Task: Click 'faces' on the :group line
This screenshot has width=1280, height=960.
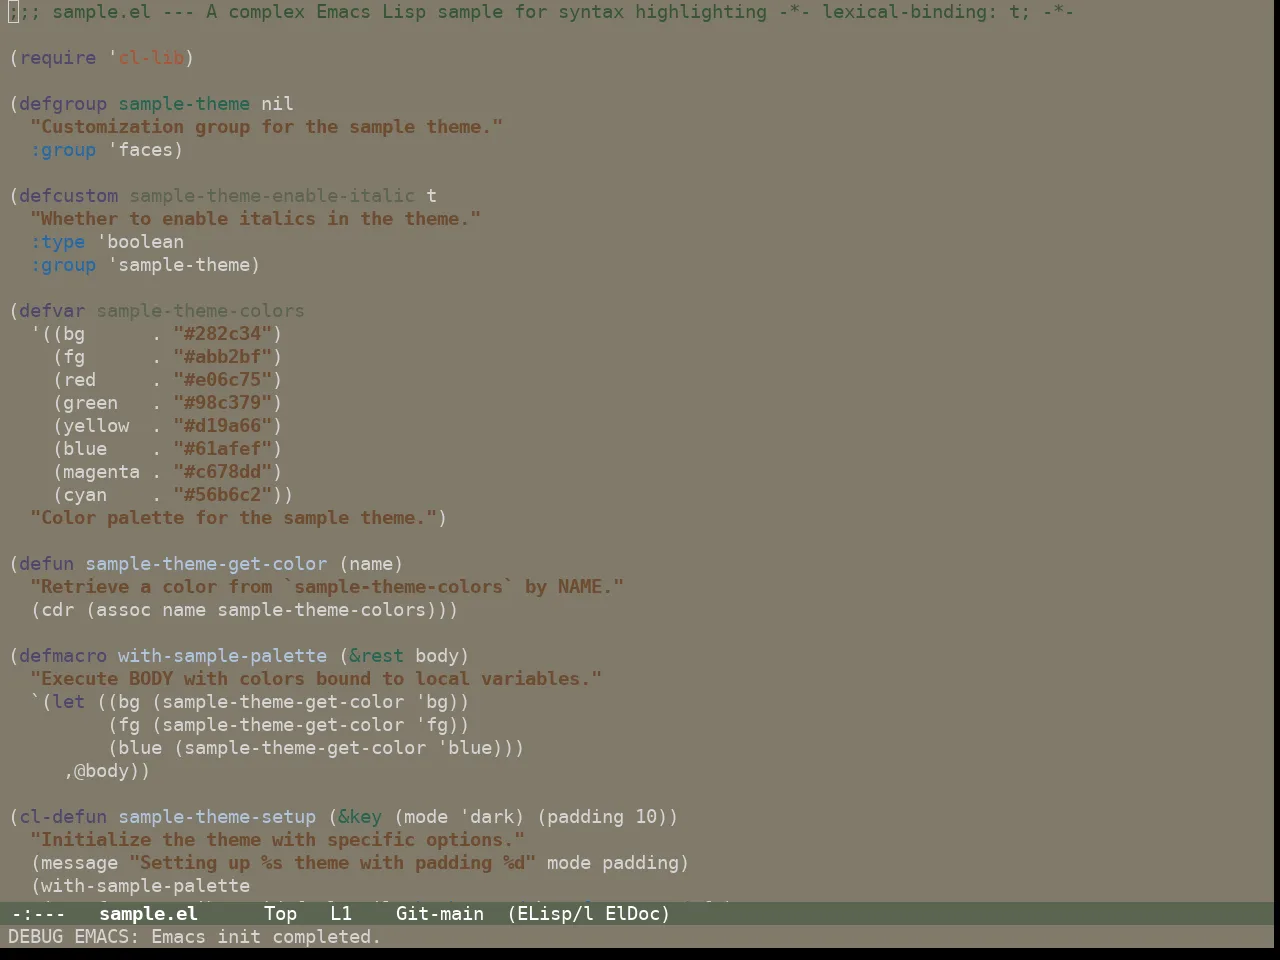Action: 146,150
